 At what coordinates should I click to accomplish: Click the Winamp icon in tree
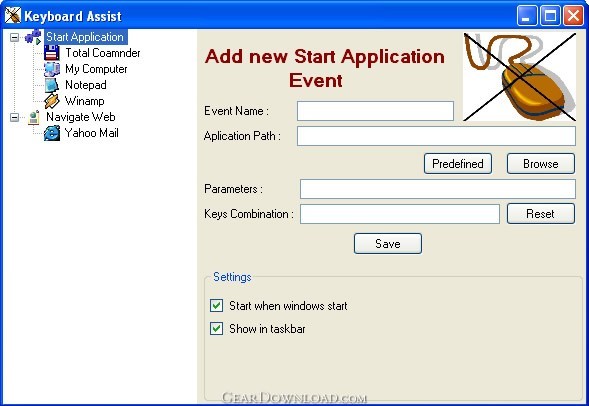click(51, 101)
